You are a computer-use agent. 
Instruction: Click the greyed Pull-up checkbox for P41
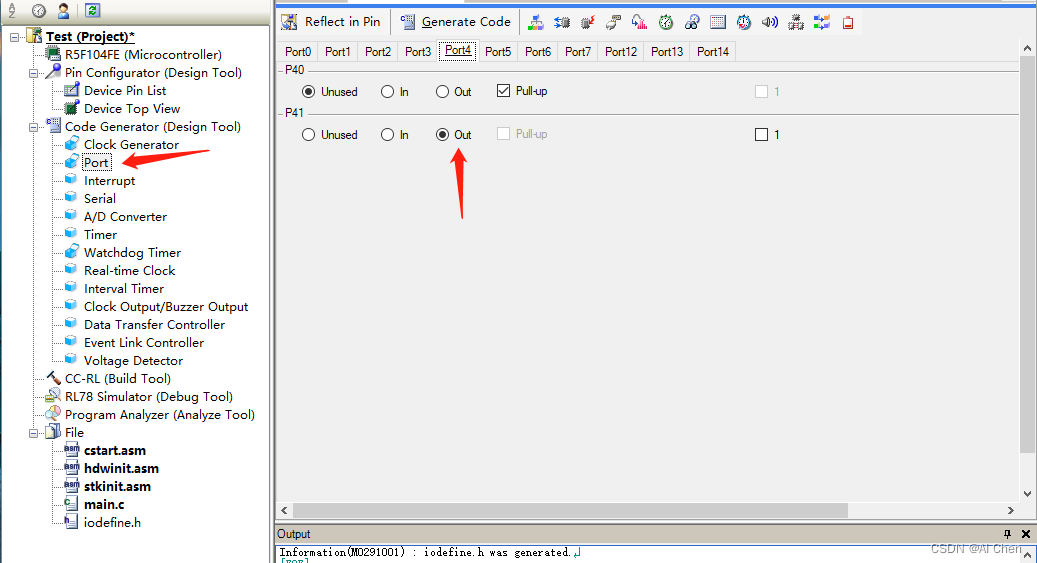click(503, 134)
